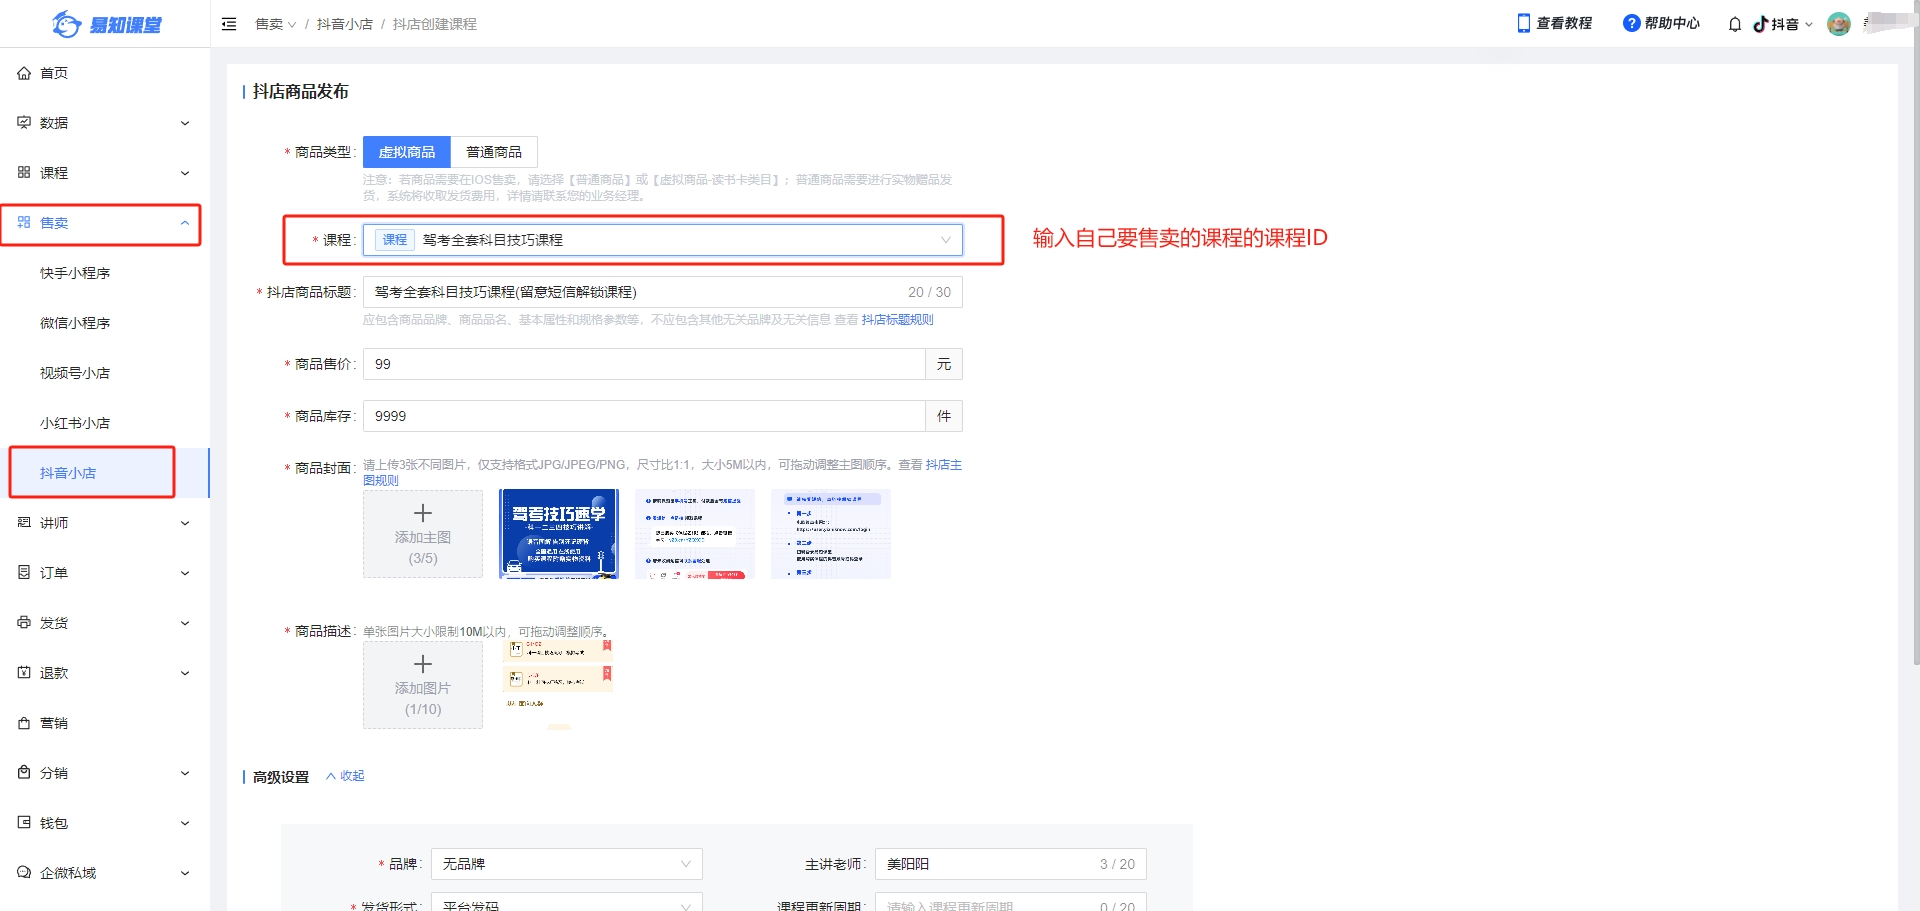Select the product description image thumbnail

559,685
